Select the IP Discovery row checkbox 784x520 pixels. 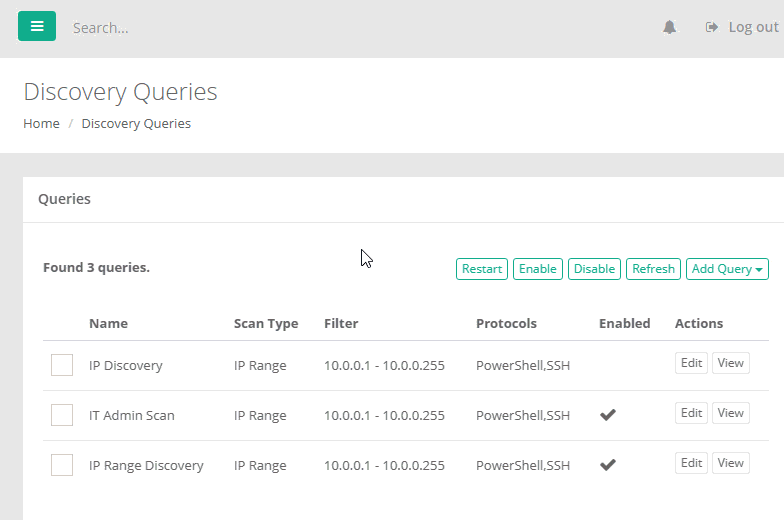click(62, 365)
